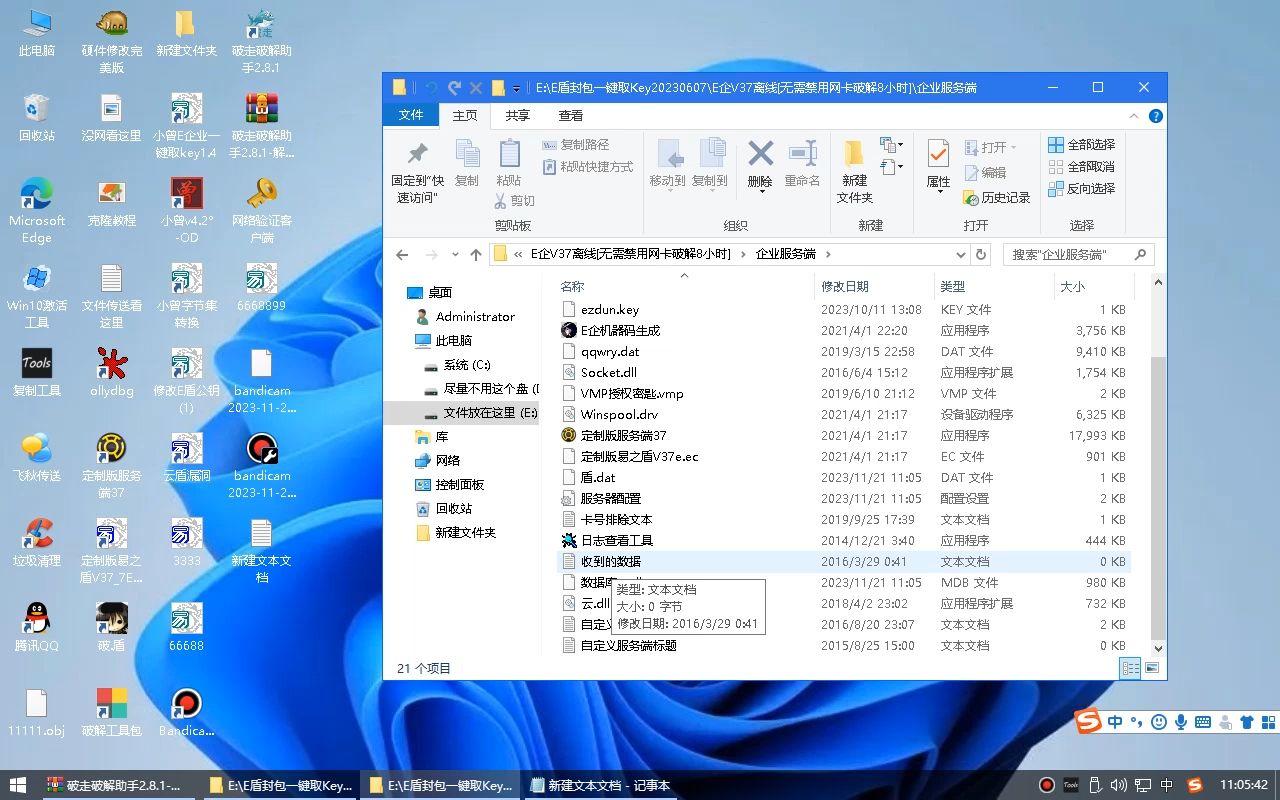Click Edit (编辑) in the ribbon
The height and width of the screenshot is (800, 1280).
[x=985, y=172]
